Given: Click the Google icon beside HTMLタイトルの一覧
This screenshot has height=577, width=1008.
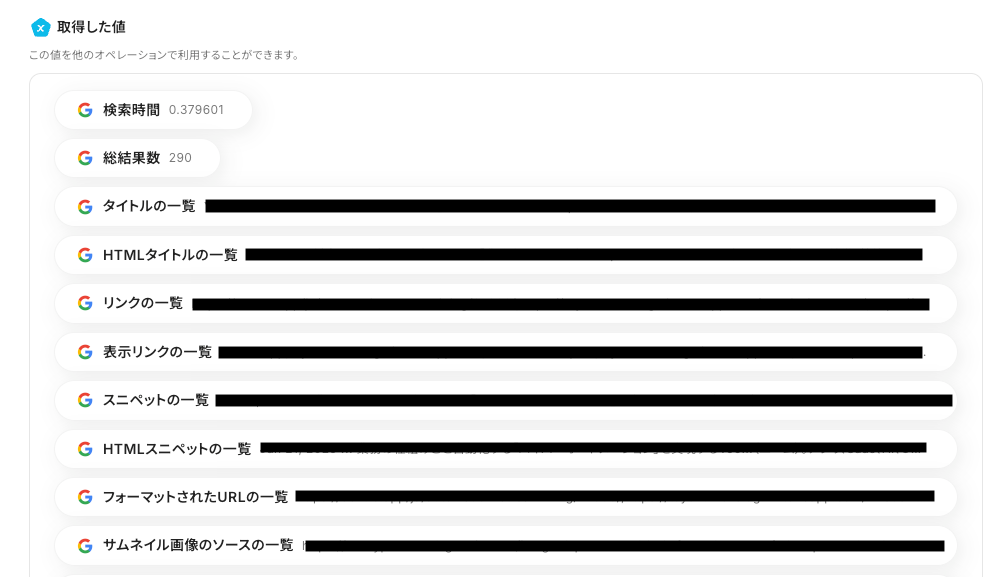Looking at the screenshot, I should [x=85, y=255].
